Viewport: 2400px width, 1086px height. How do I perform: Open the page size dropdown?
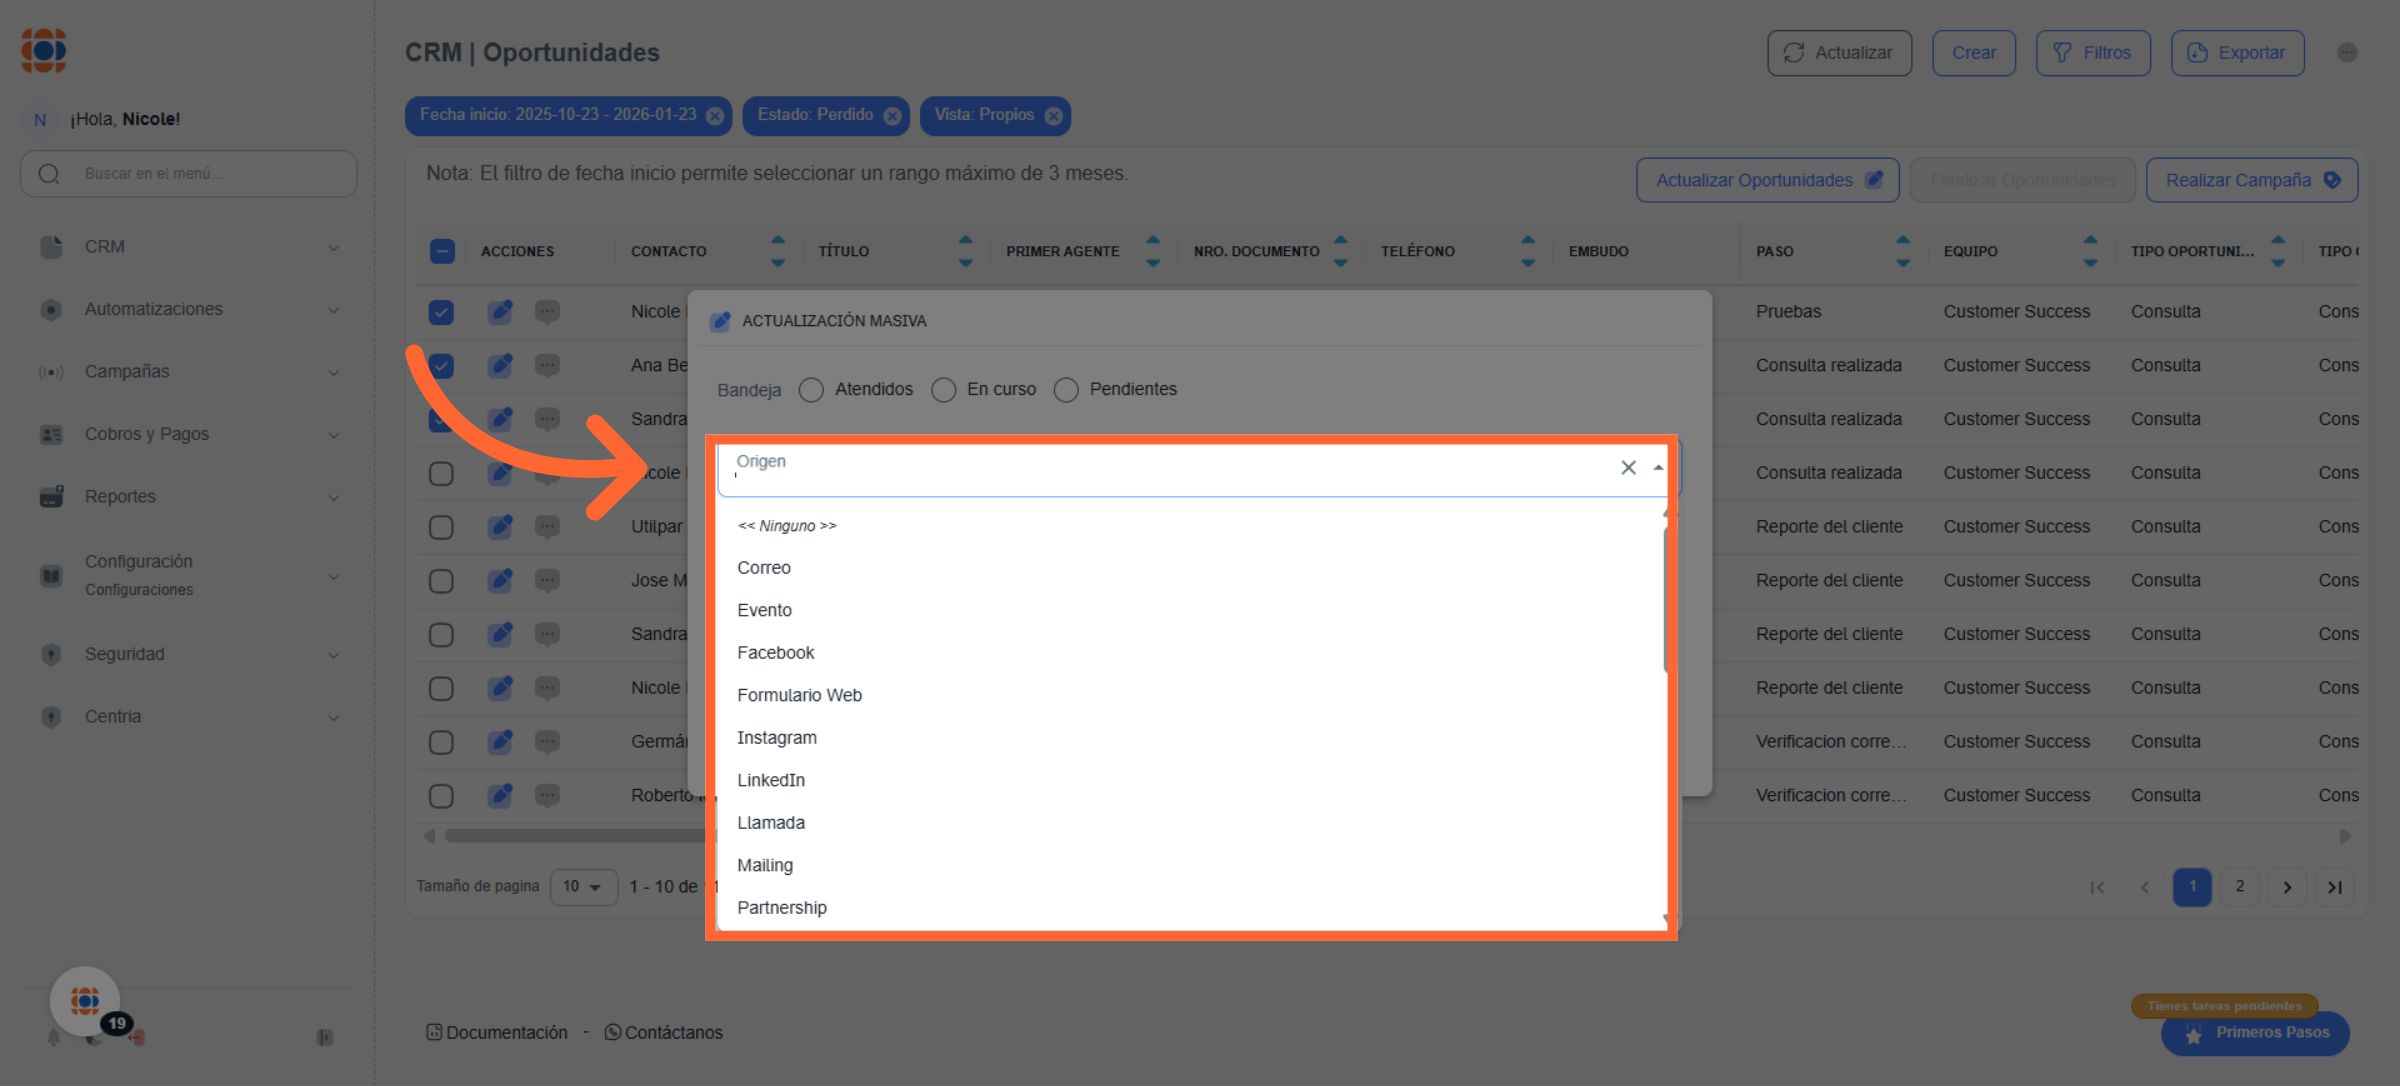pyautogui.click(x=583, y=887)
